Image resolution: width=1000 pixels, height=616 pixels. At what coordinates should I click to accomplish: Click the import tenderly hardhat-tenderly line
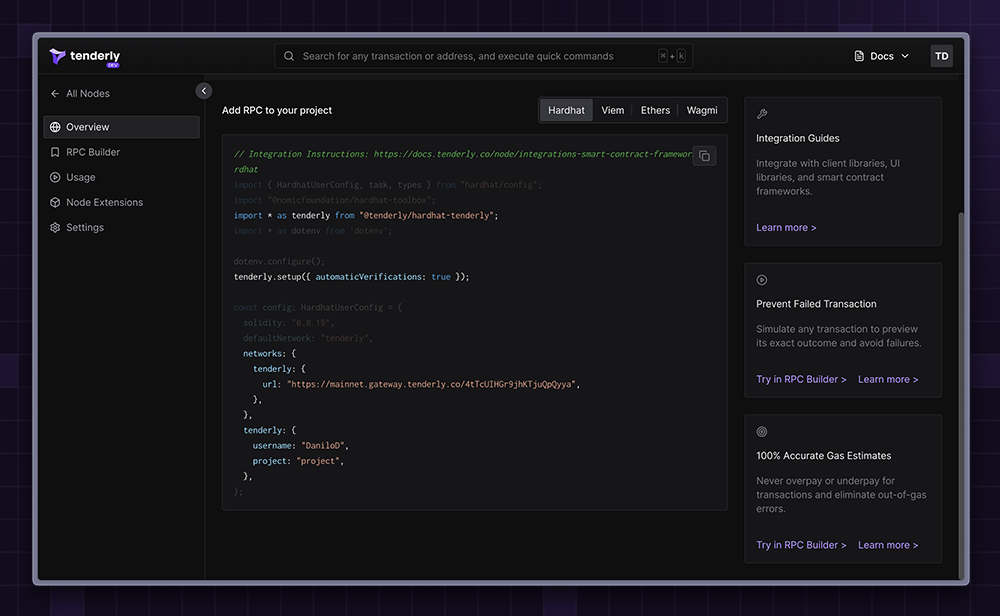coord(366,216)
